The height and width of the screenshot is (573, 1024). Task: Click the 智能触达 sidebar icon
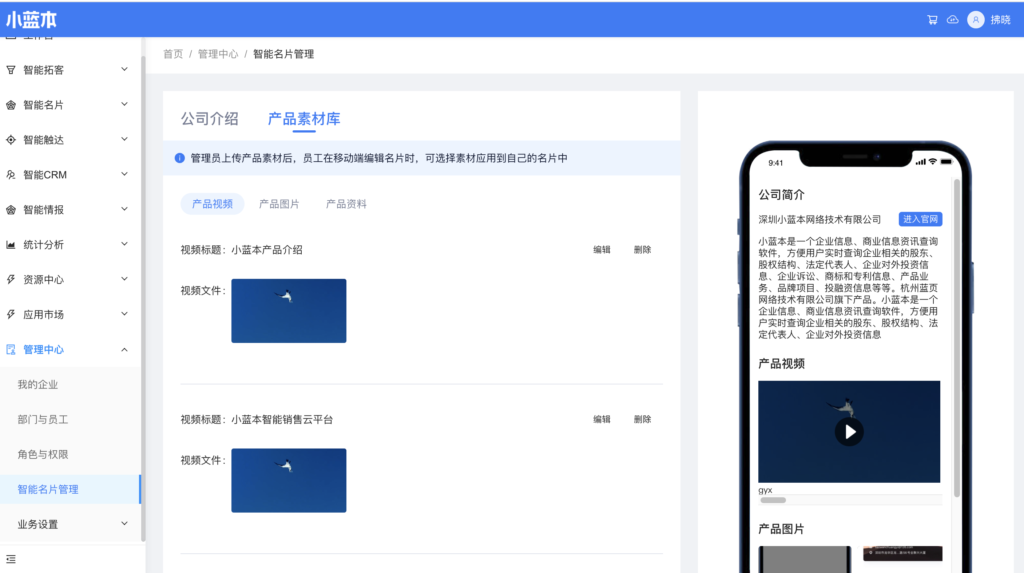click(x=11, y=140)
